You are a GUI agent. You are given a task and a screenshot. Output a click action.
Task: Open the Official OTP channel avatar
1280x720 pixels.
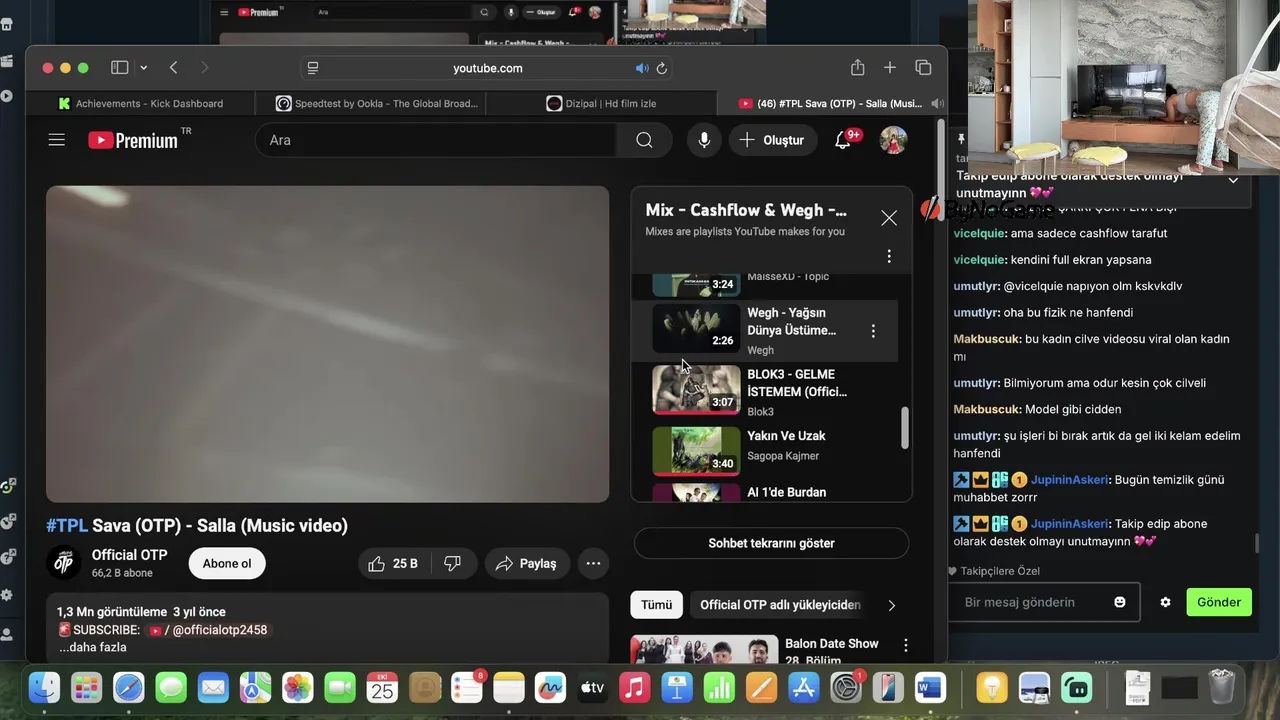coord(63,563)
